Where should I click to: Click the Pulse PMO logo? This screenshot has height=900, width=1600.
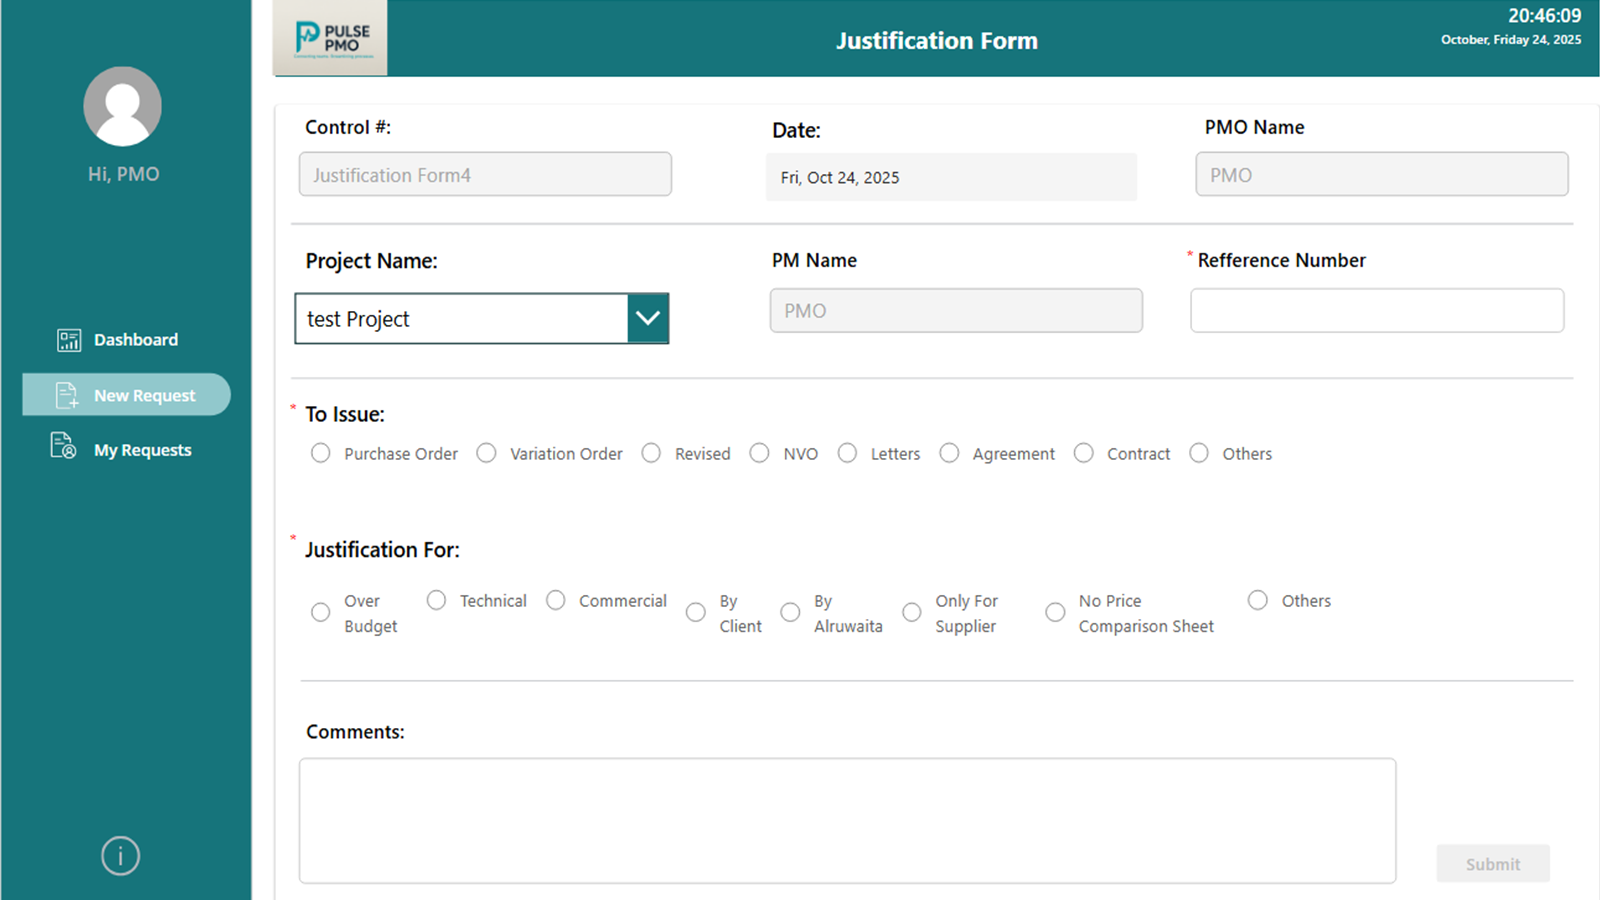pyautogui.click(x=330, y=38)
